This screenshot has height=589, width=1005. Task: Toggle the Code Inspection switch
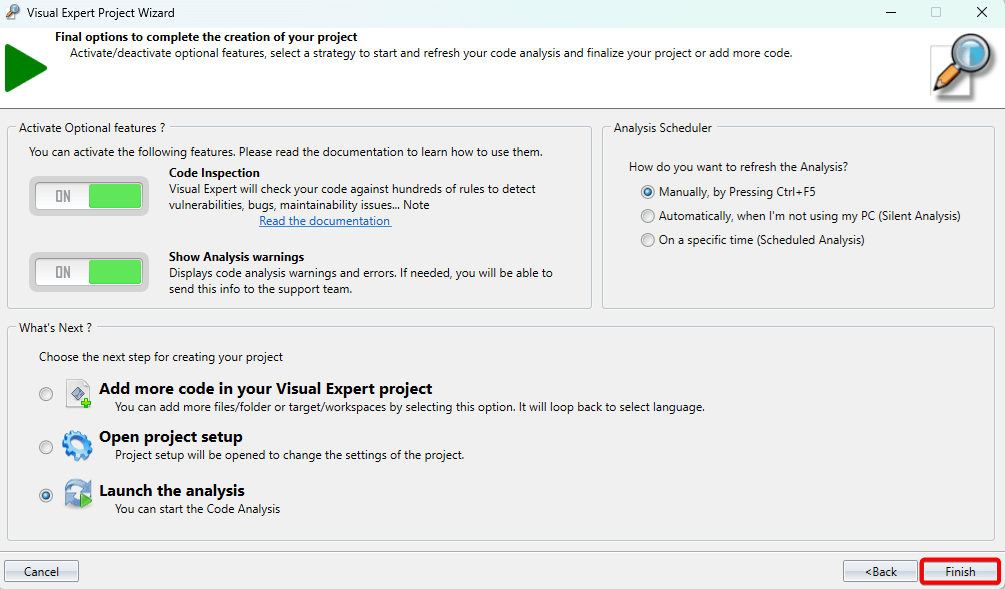pos(88,196)
